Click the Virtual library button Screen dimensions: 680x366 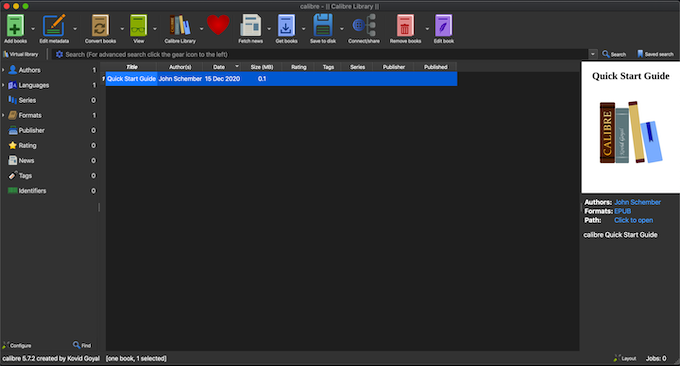click(x=21, y=54)
